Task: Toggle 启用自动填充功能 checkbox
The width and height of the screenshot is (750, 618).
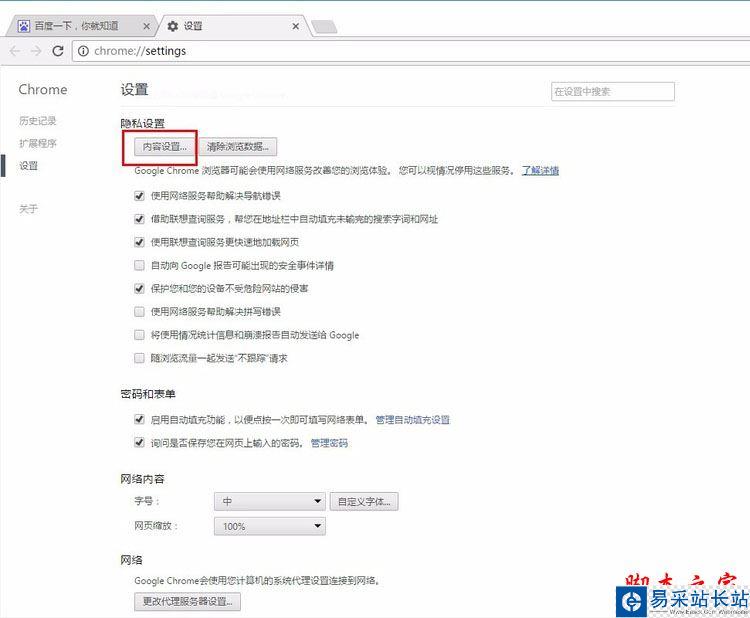Action: (139, 419)
